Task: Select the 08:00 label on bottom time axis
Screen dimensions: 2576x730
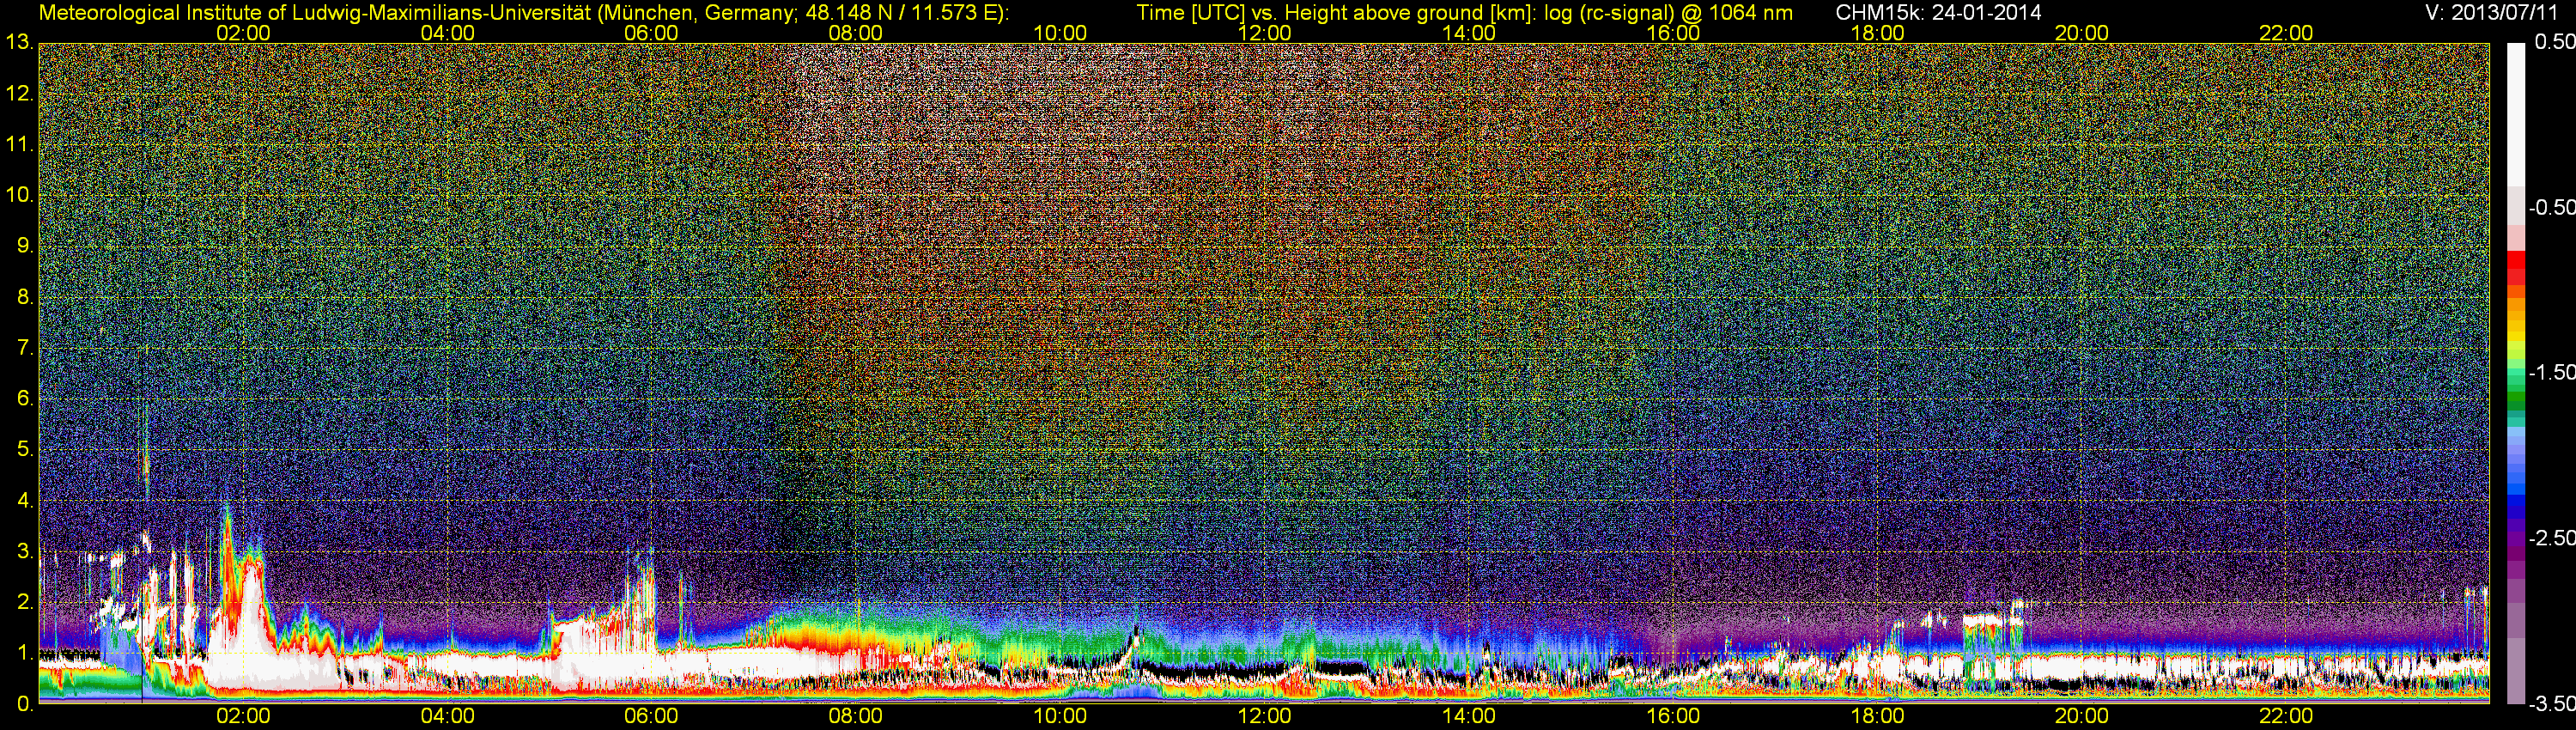Action: coord(856,716)
